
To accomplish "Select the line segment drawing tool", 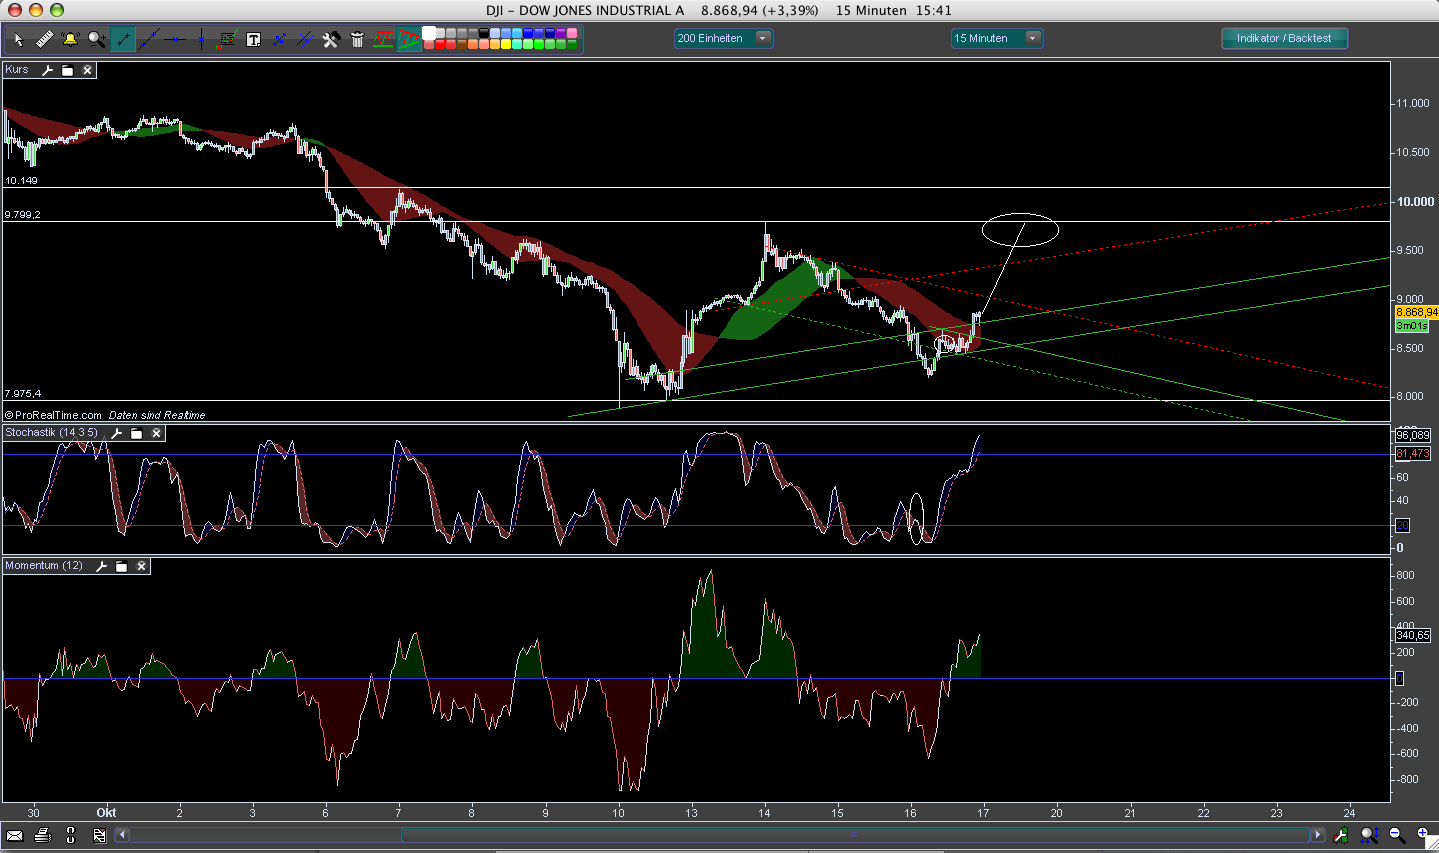I will [x=123, y=39].
